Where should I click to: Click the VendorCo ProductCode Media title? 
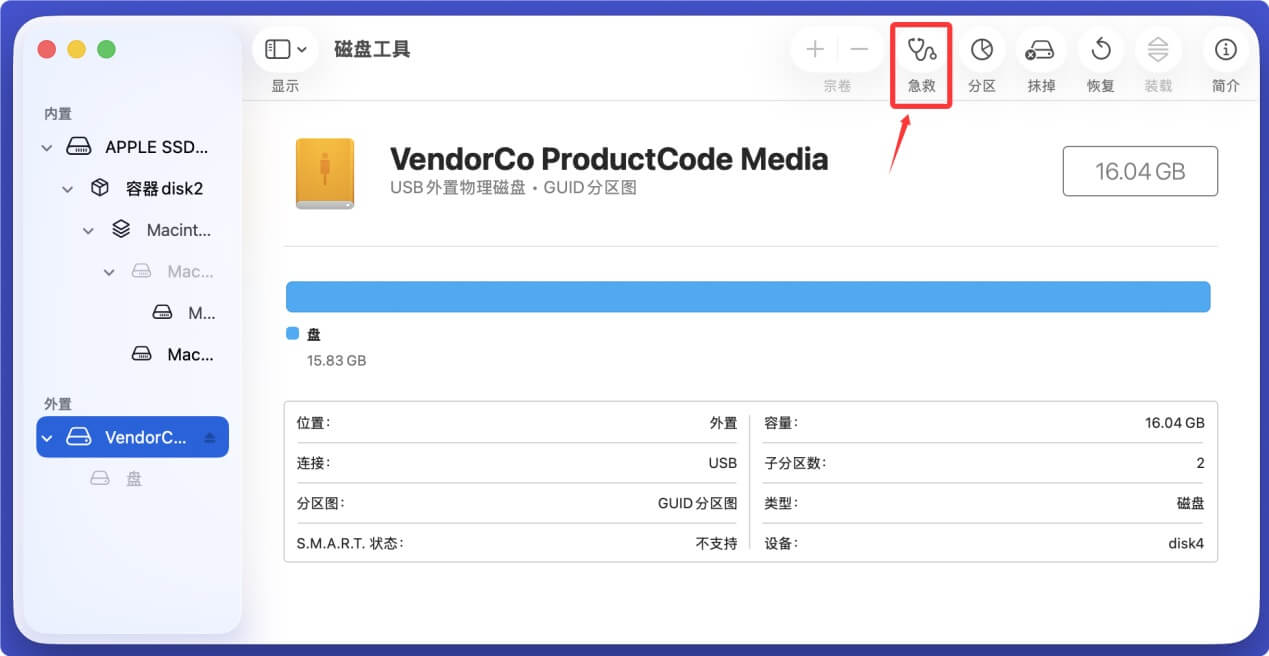coord(608,158)
